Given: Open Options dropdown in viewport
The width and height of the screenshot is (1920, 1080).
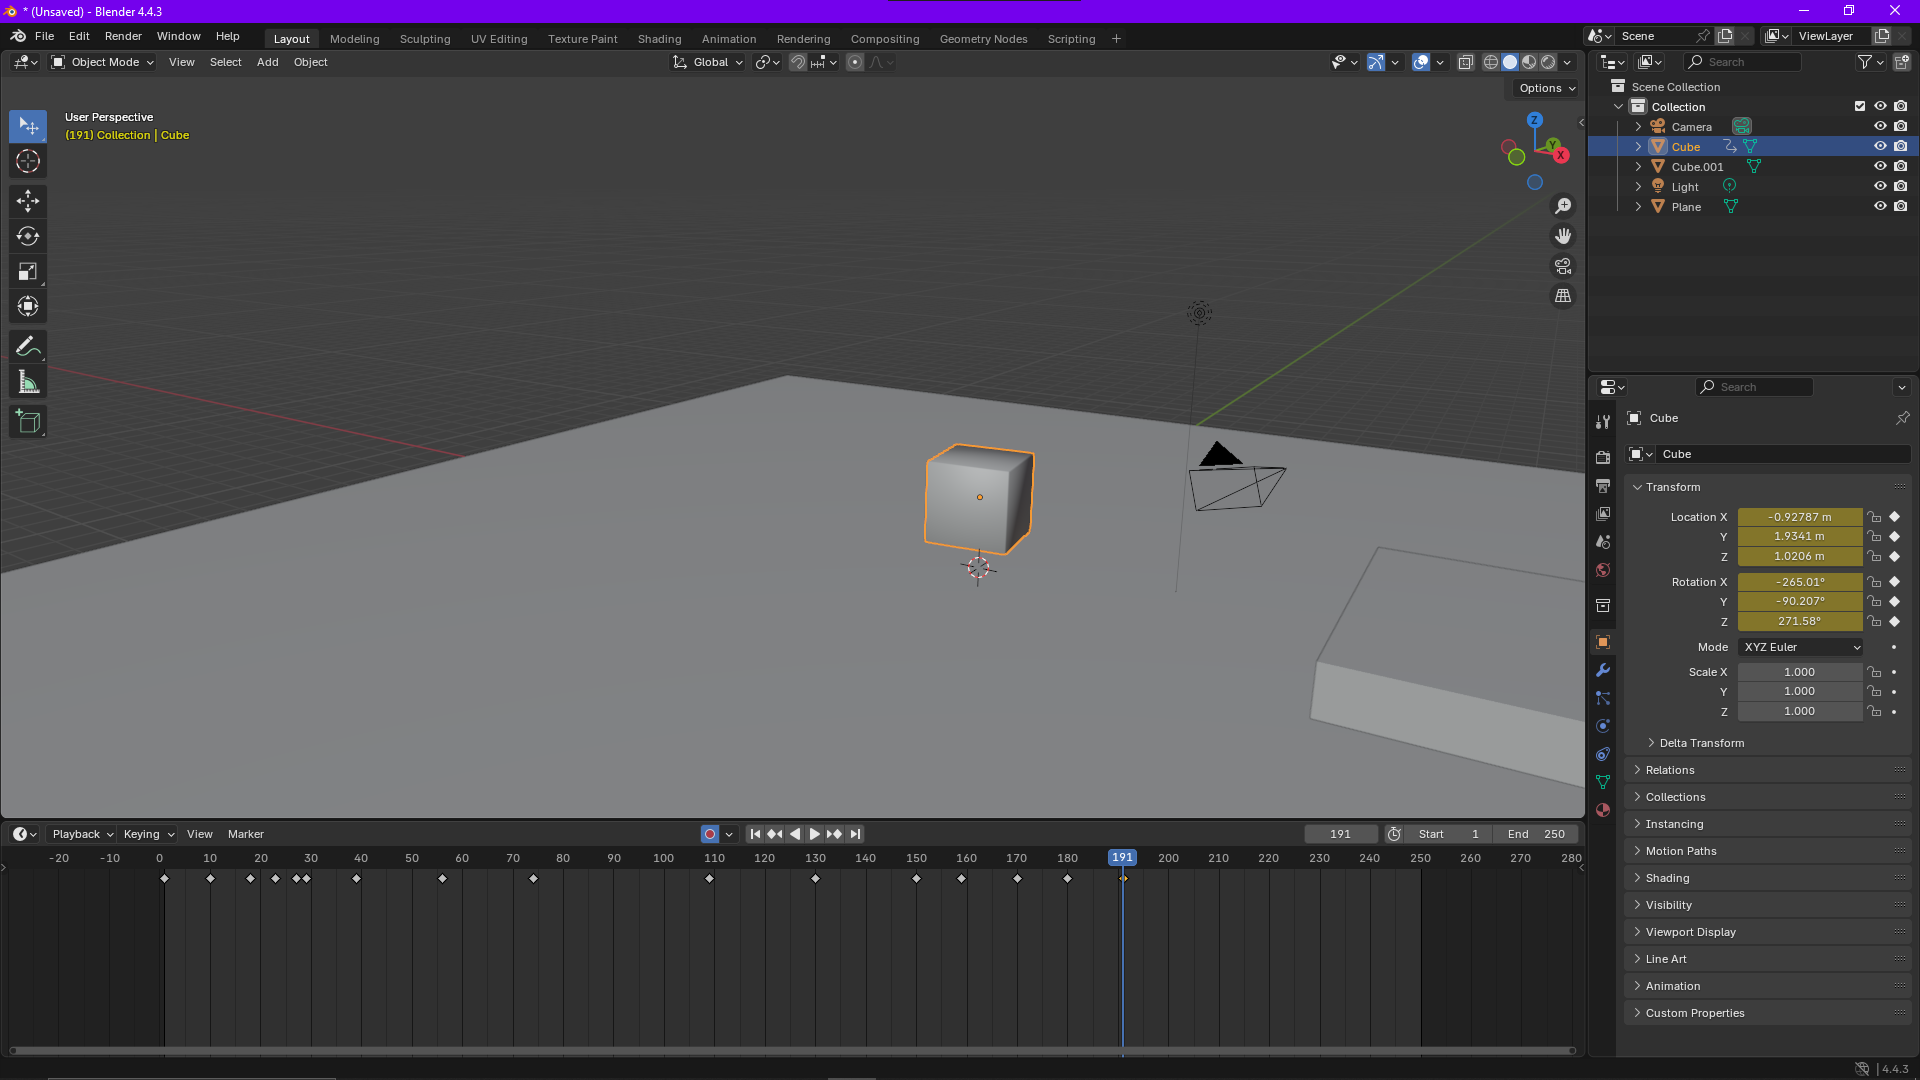Looking at the screenshot, I should pos(1547,88).
